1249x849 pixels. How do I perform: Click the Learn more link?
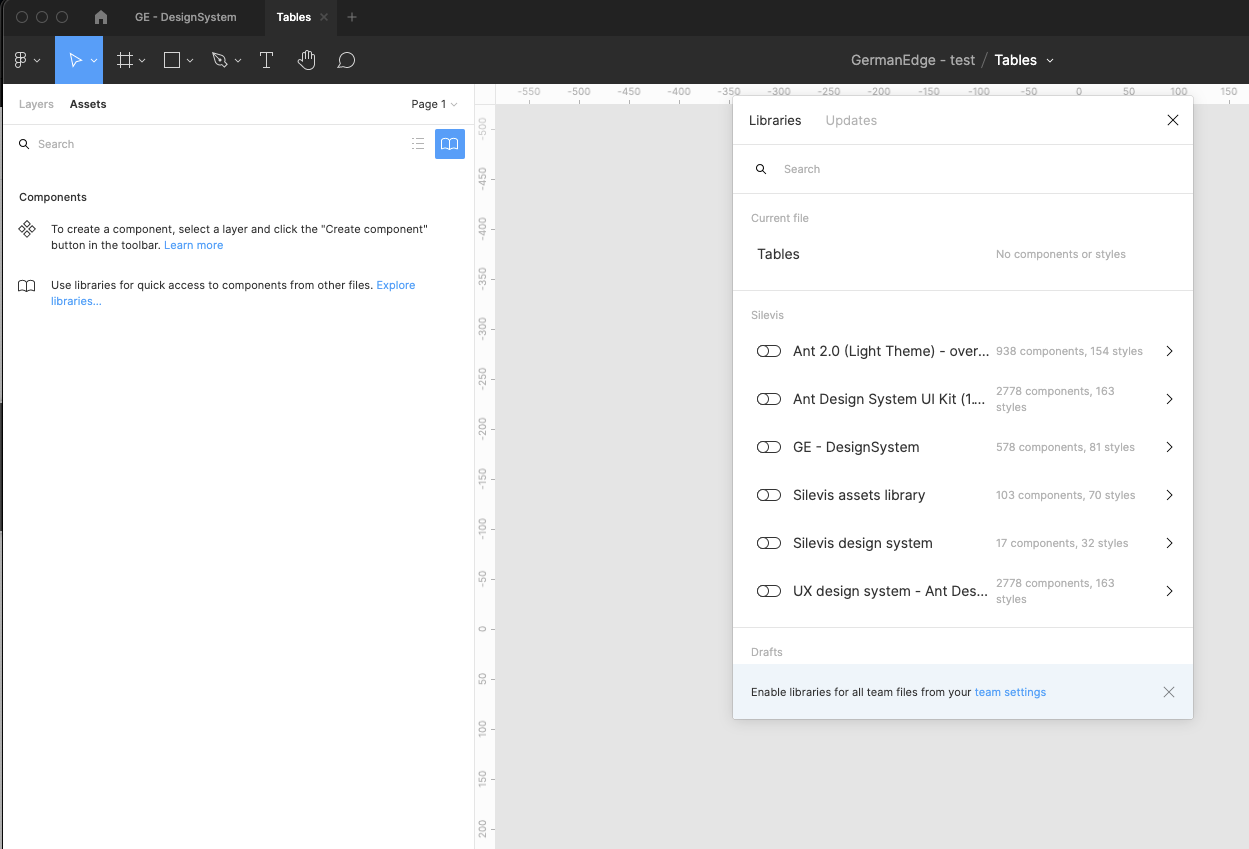point(193,245)
